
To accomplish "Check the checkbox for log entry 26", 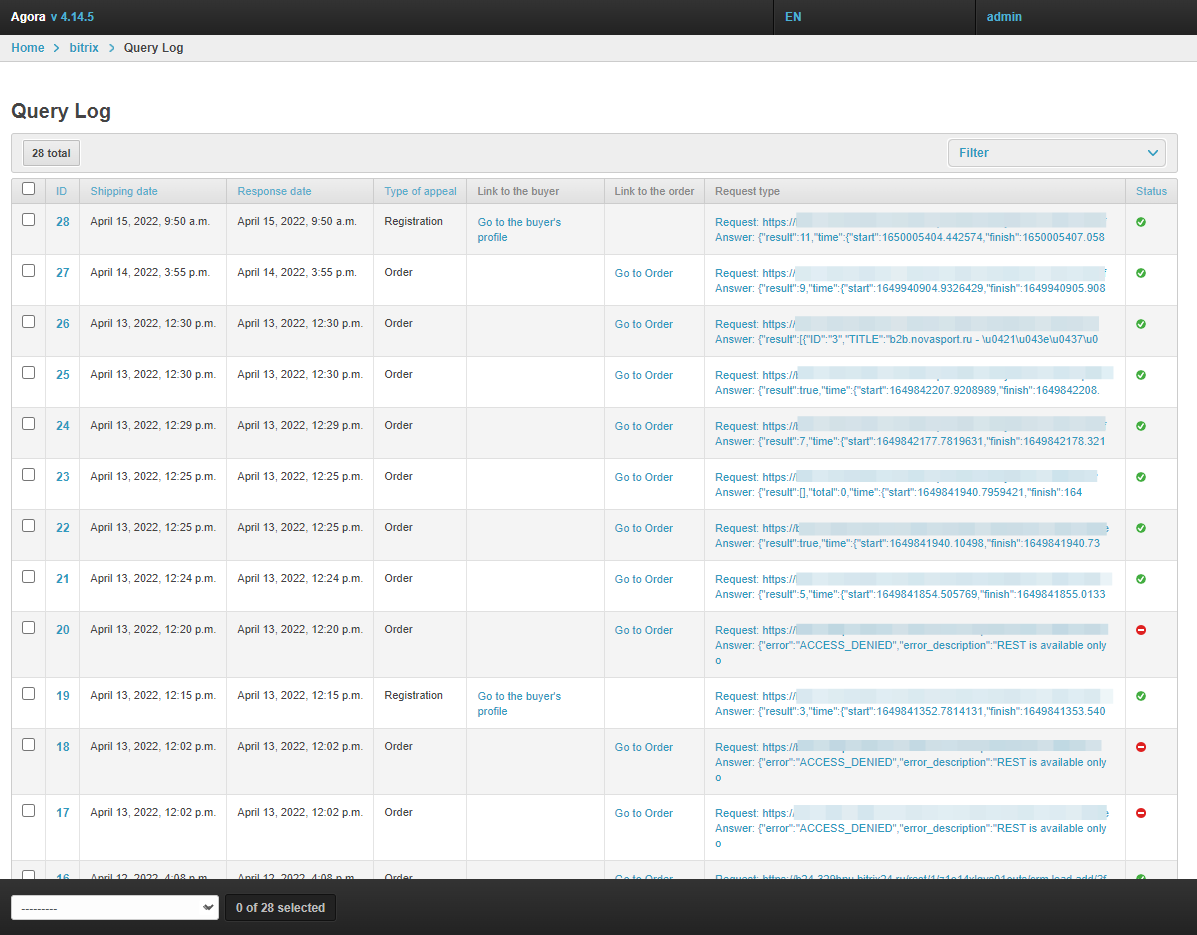I will 28,322.
